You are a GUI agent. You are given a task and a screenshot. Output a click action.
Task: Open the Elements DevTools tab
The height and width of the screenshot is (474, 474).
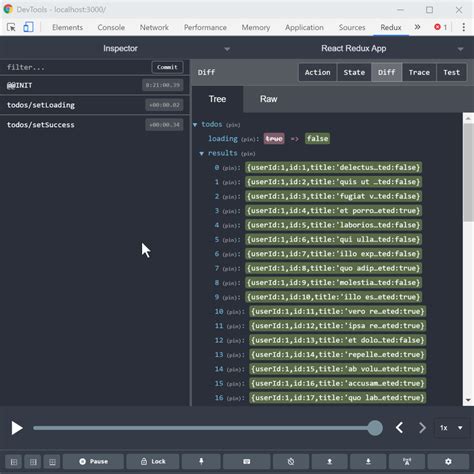[67, 27]
